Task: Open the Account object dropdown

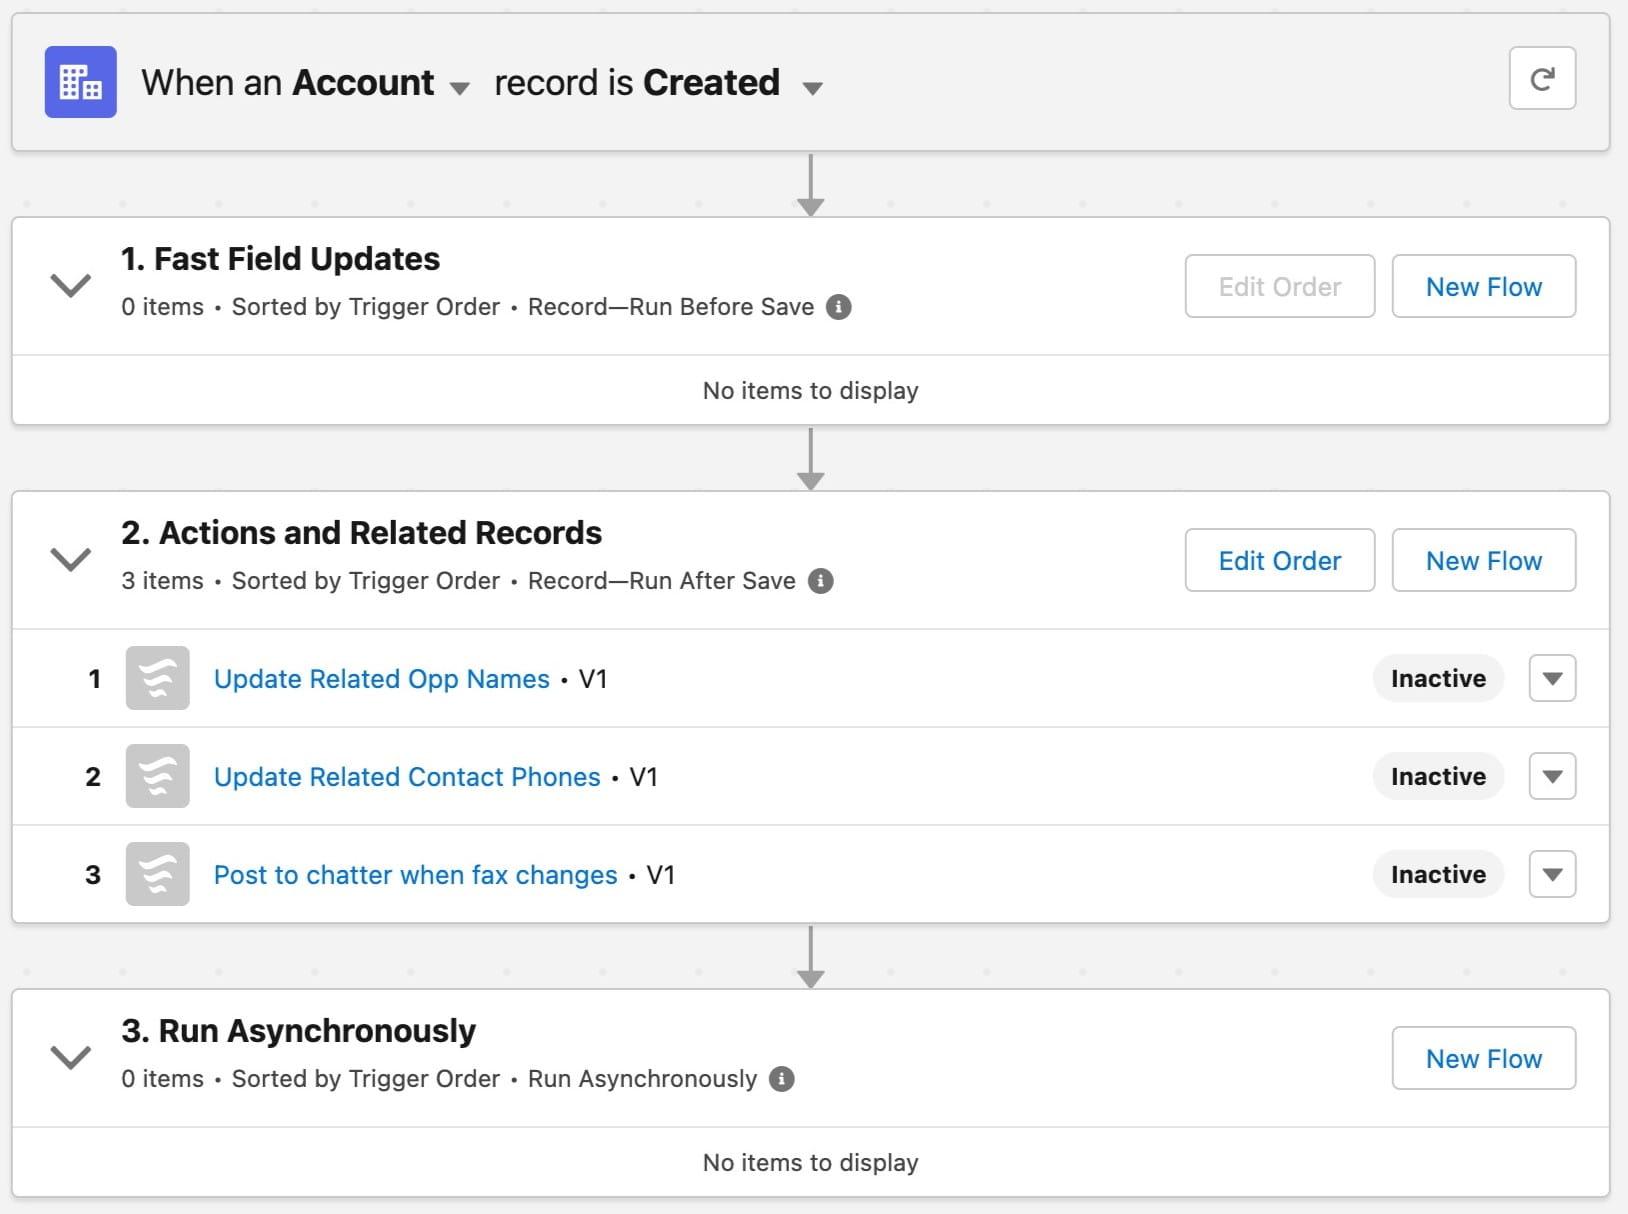Action: [459, 88]
